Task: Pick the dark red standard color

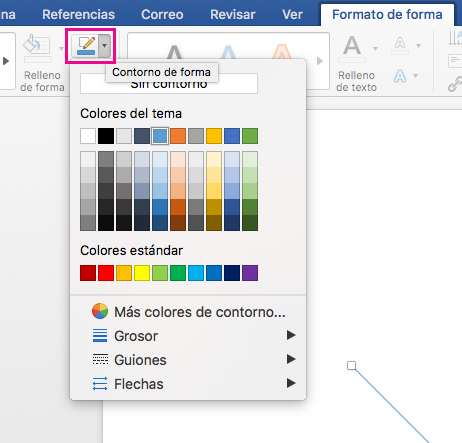Action: pyautogui.click(x=88, y=273)
